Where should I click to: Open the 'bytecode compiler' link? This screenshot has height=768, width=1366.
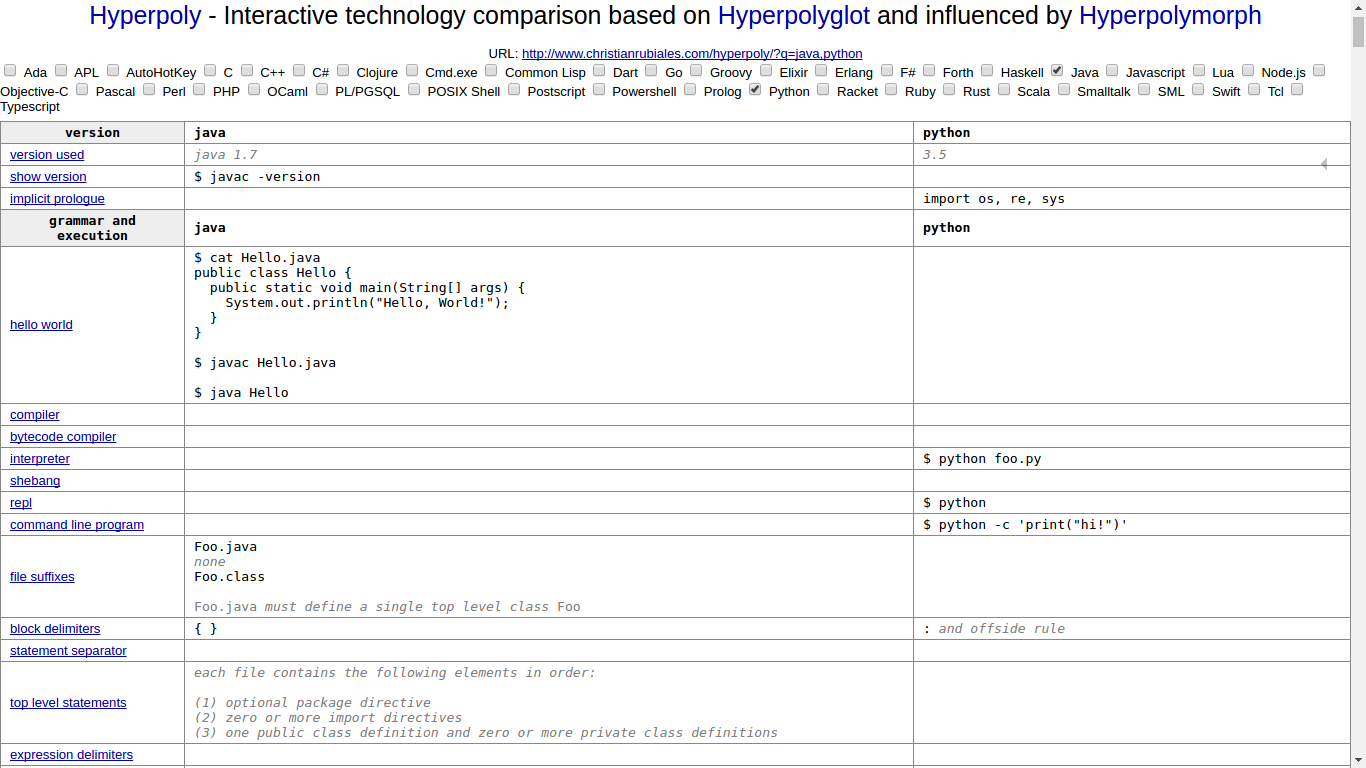63,437
